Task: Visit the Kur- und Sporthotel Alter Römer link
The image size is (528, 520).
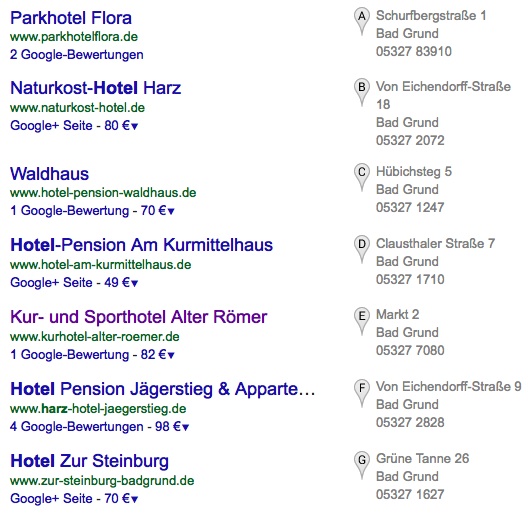Action: (x=138, y=317)
